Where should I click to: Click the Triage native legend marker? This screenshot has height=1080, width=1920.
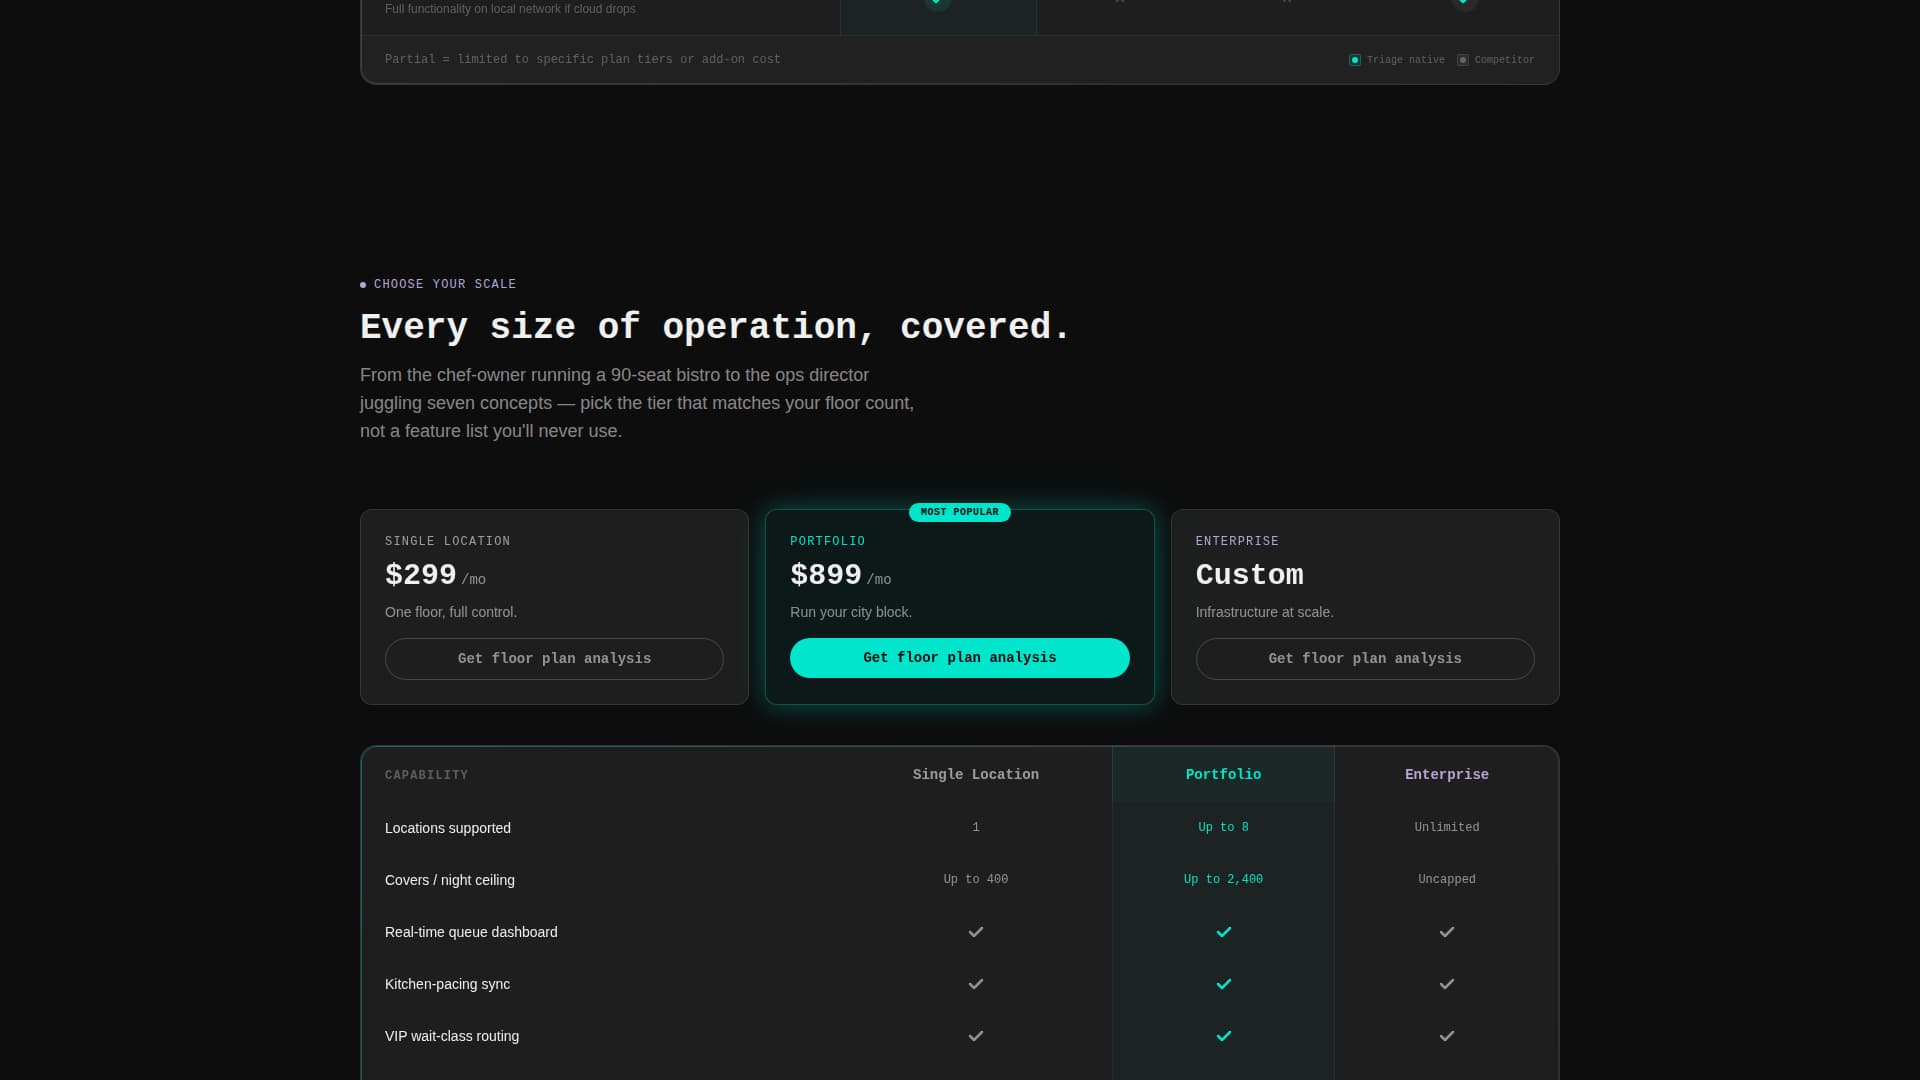[x=1355, y=60]
